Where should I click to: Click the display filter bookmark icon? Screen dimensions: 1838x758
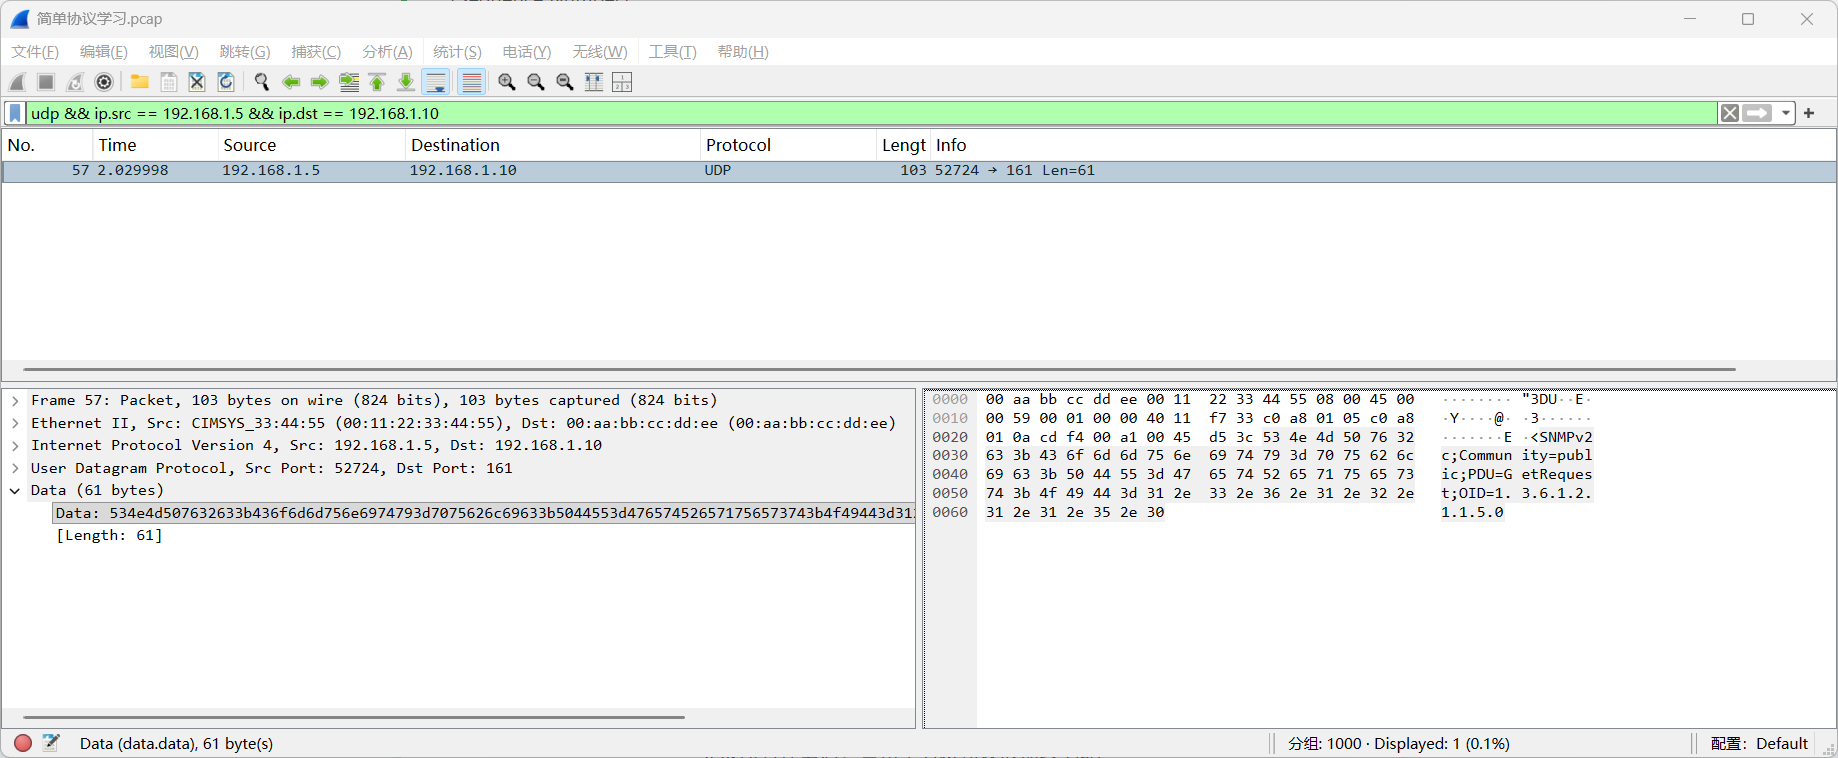click(15, 113)
